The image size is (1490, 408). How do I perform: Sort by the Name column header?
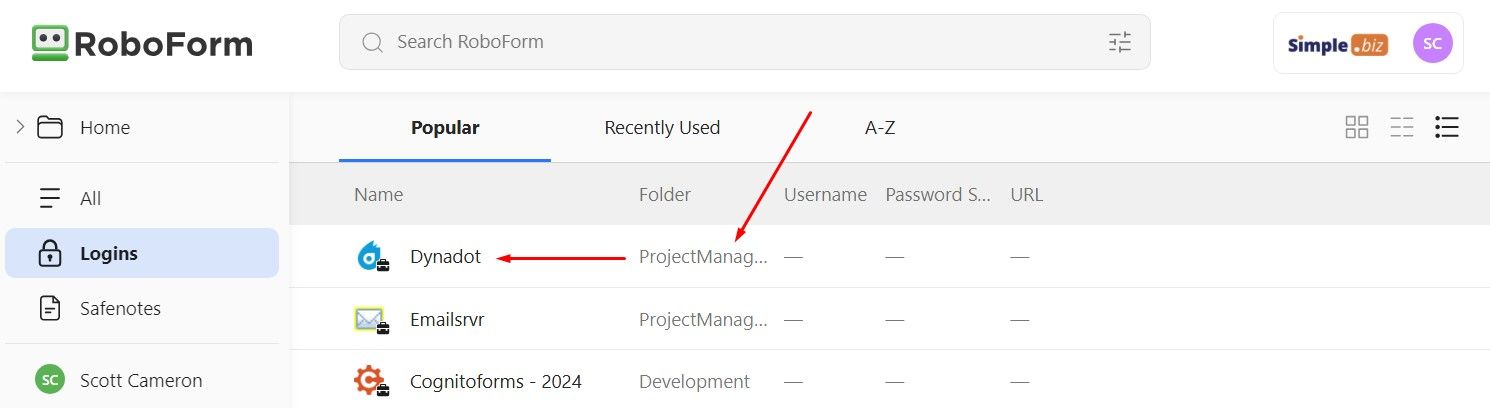pos(378,195)
